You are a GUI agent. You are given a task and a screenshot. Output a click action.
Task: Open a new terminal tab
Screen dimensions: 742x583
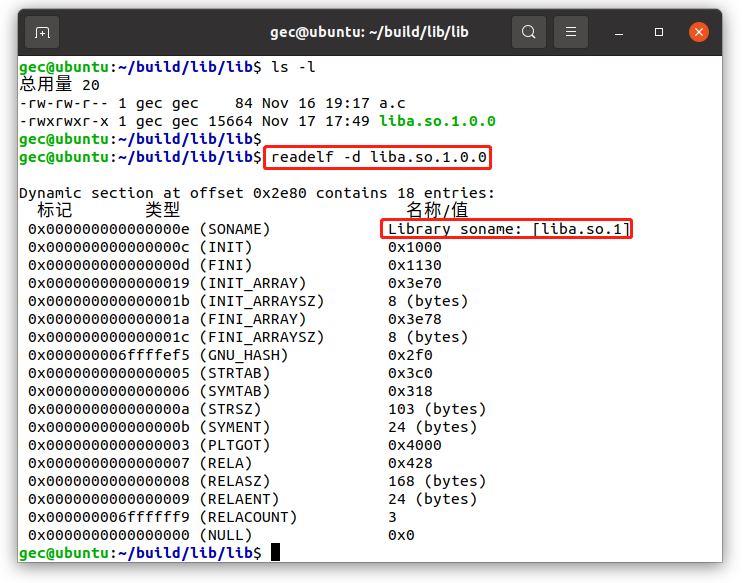42,32
